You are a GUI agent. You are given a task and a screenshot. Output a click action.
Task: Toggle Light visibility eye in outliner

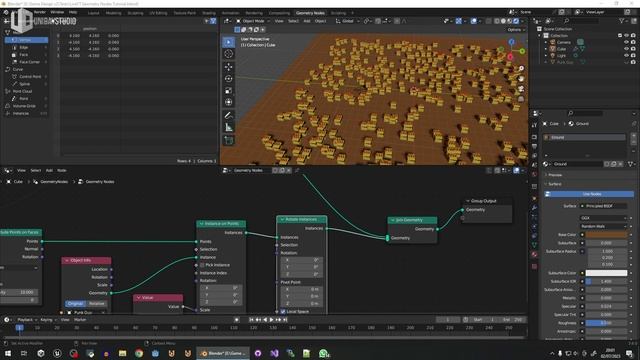pos(626,55)
